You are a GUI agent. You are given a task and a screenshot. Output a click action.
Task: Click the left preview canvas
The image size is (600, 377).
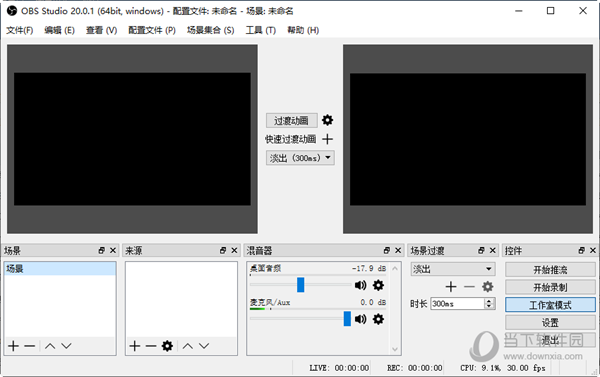[132, 139]
